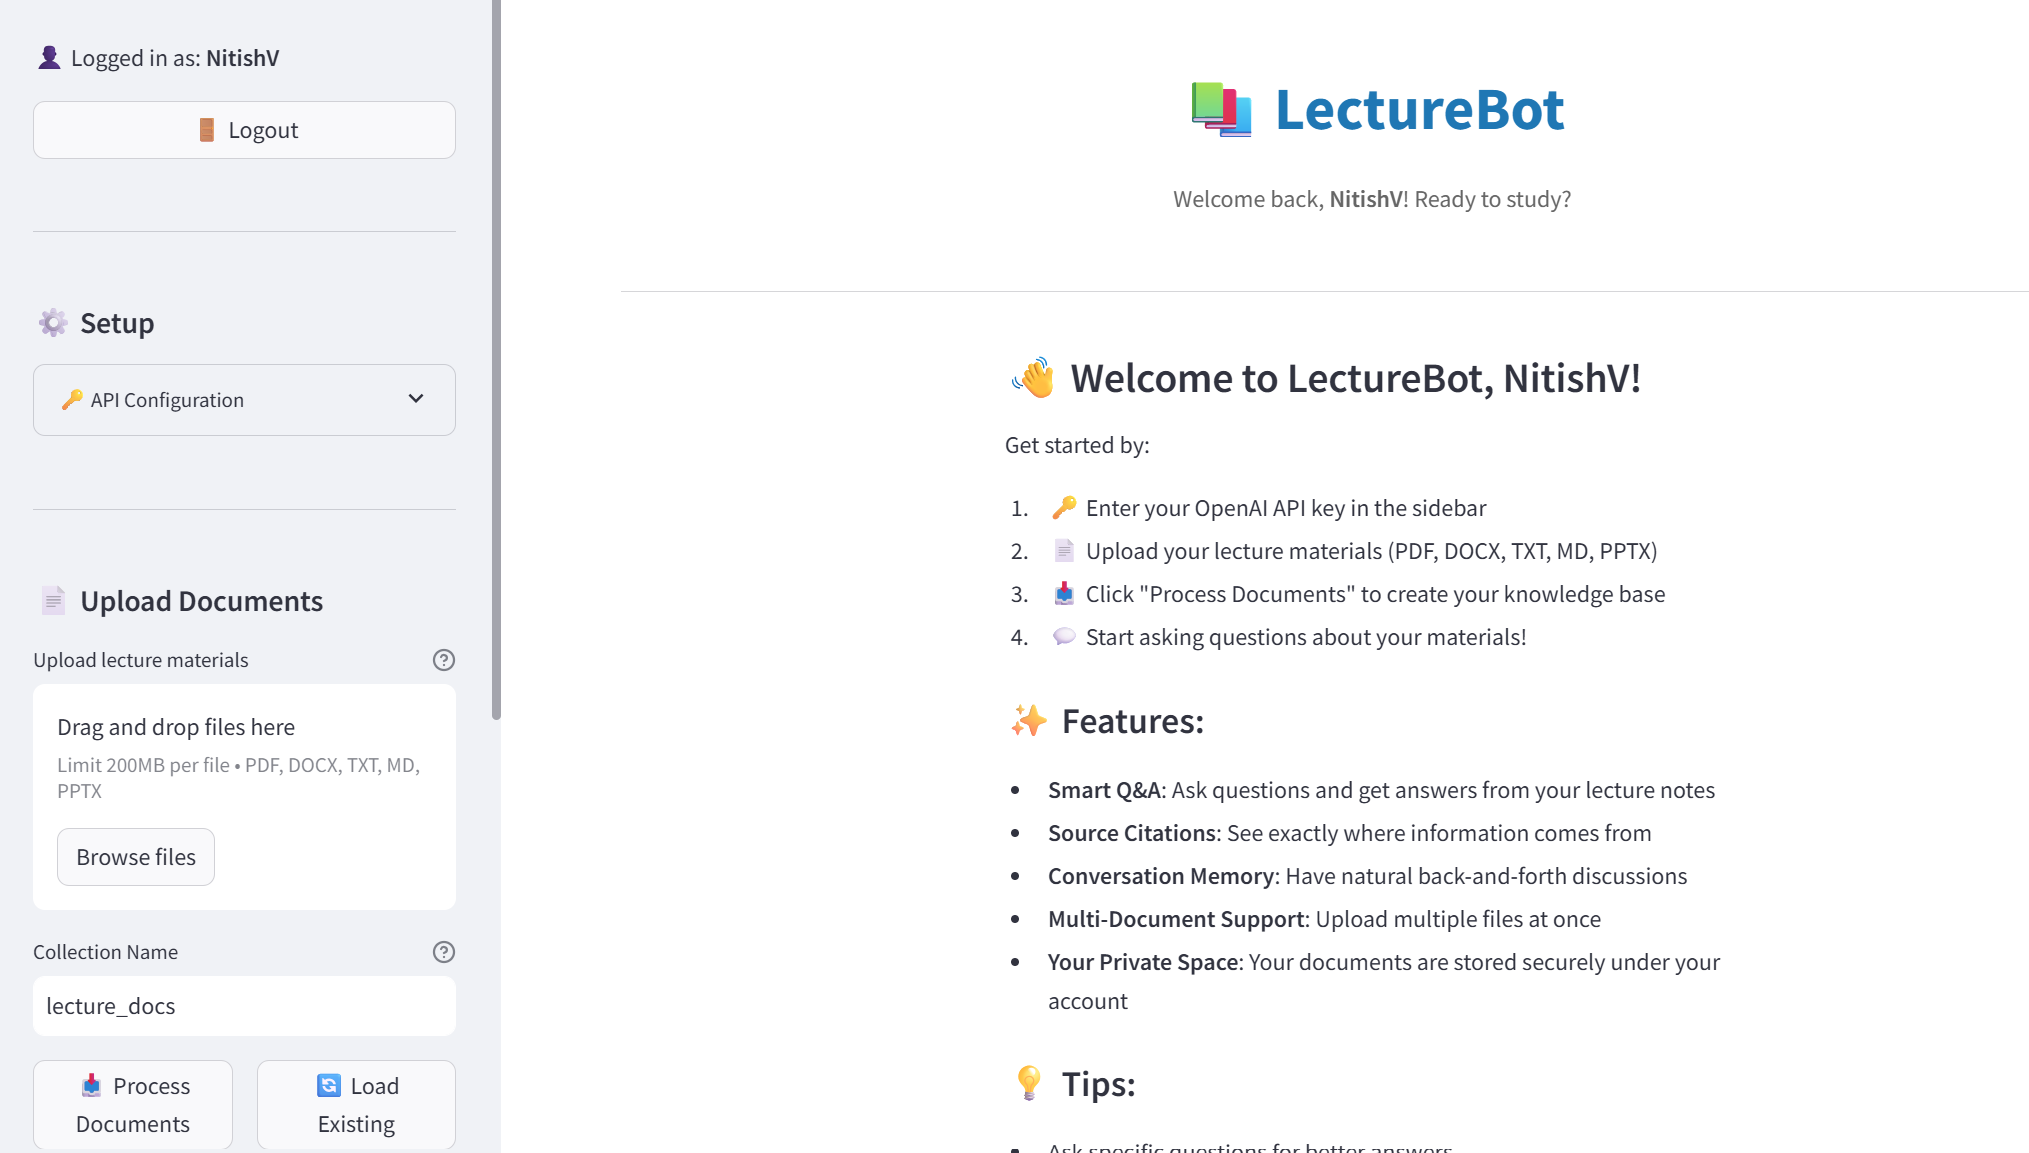Click the Collection Name input field
This screenshot has width=2029, height=1153.
244,1006
